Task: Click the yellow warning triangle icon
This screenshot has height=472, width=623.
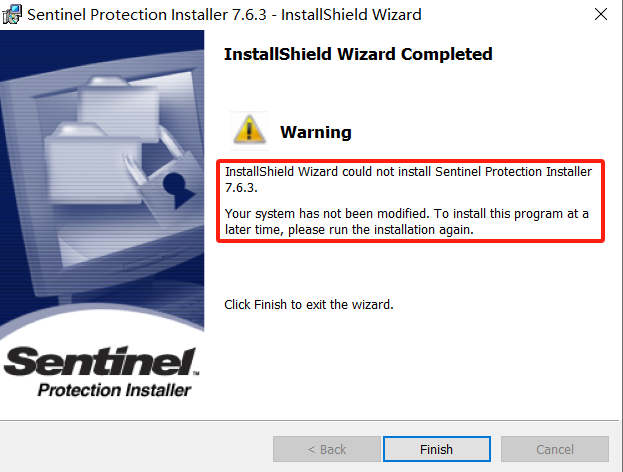Action: click(249, 130)
